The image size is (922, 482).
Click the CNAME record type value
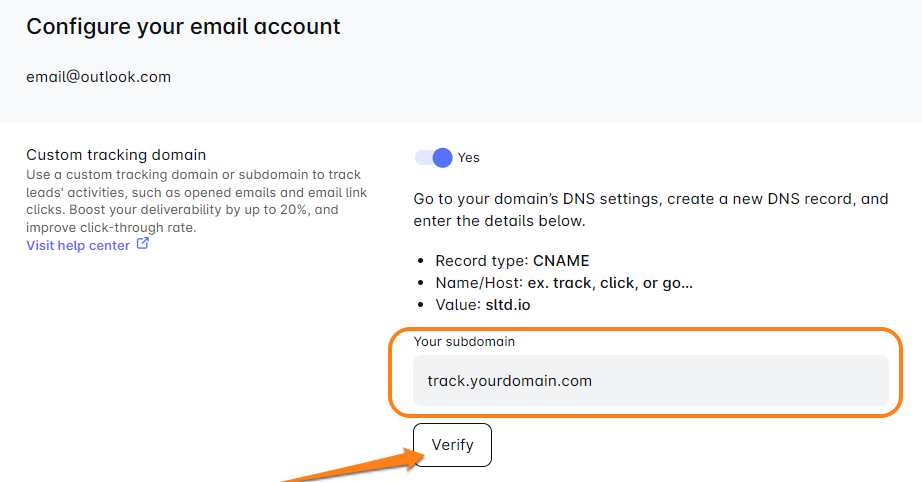tap(561, 261)
